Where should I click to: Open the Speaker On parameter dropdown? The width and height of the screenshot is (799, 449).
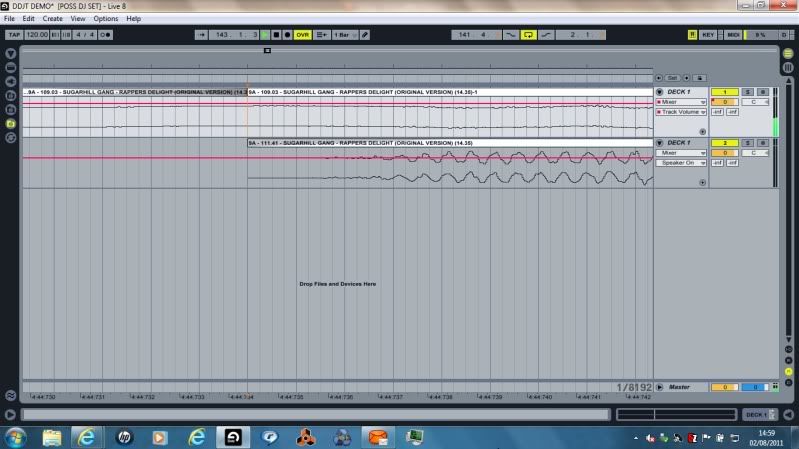click(x=681, y=162)
